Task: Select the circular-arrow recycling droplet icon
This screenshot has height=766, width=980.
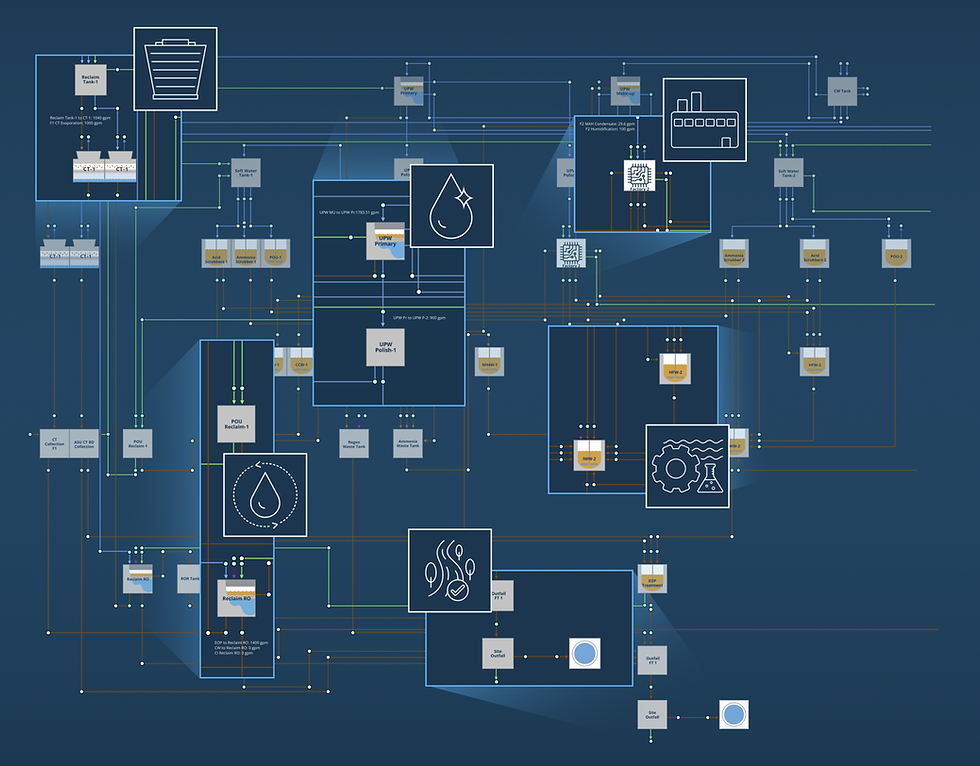Action: (264, 496)
